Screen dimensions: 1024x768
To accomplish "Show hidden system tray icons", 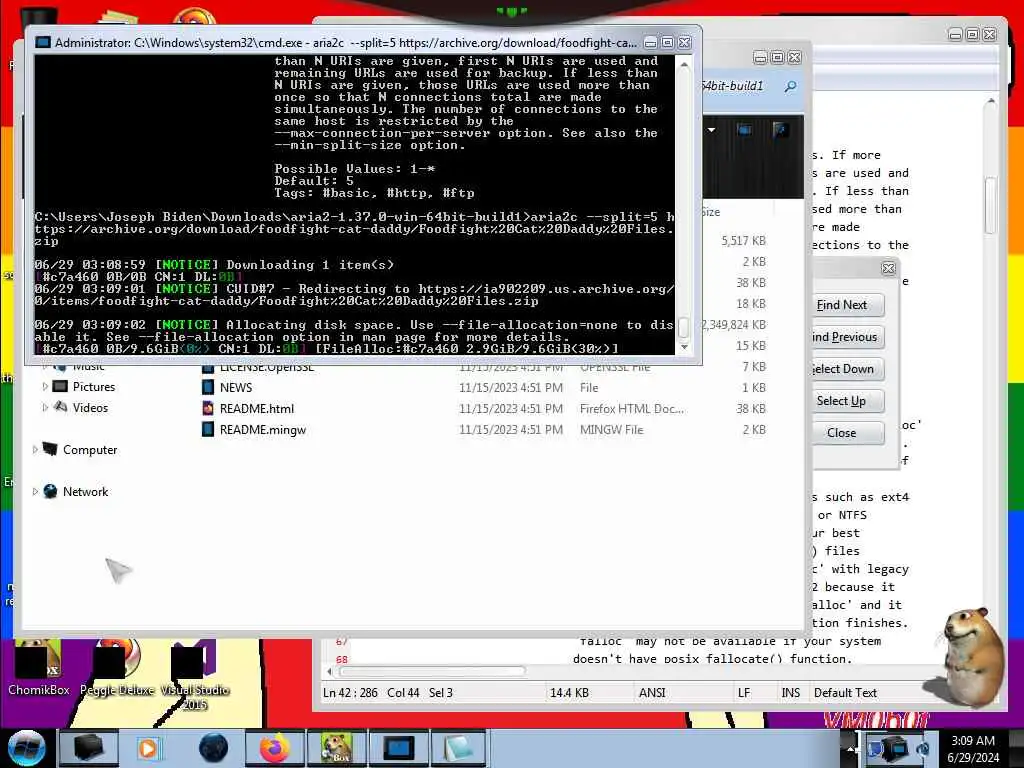I will tap(851, 748).
